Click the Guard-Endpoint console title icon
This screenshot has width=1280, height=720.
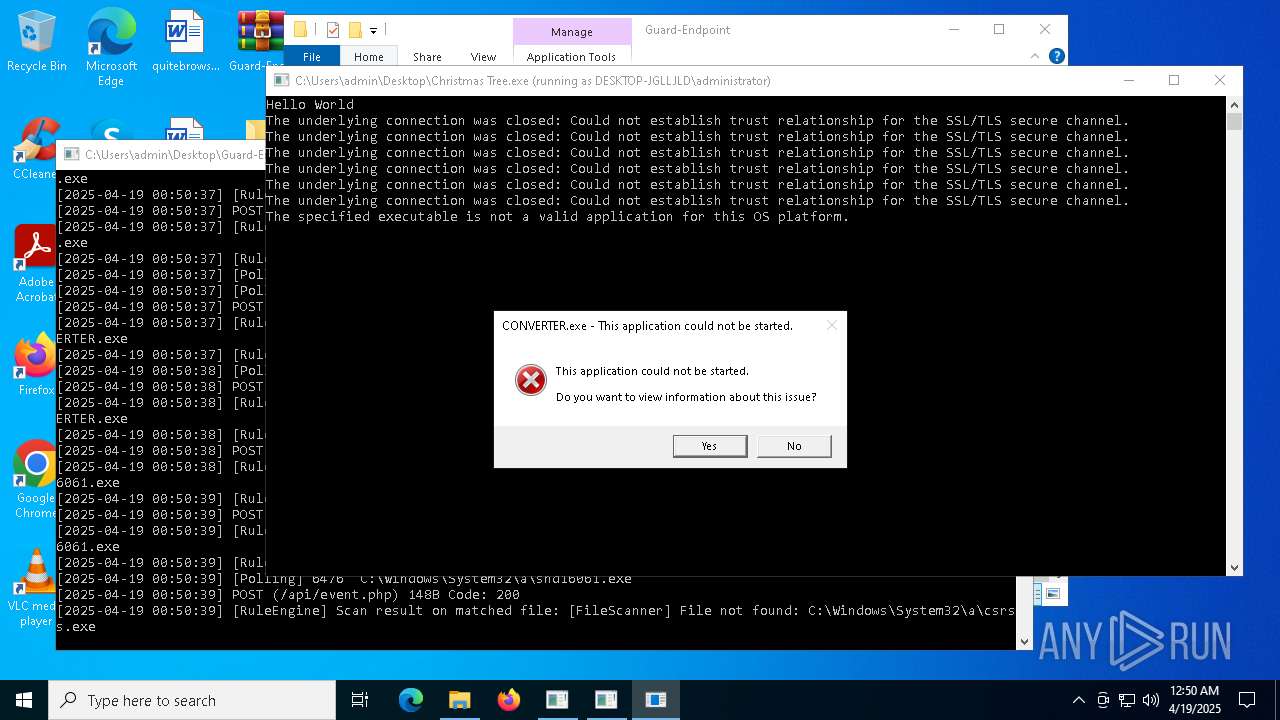tap(71, 154)
